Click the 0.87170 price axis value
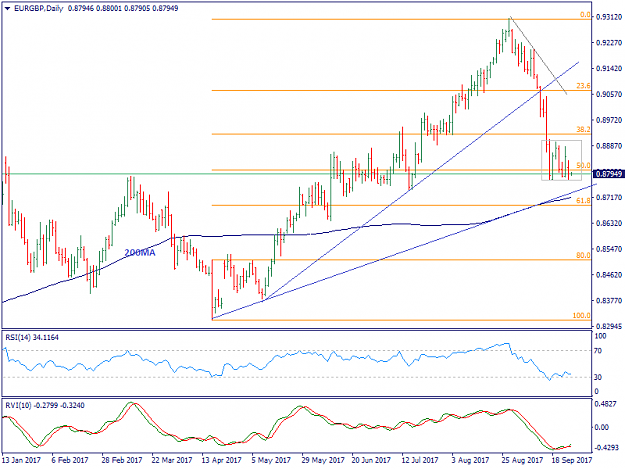The height and width of the screenshot is (469, 625). (x=609, y=198)
